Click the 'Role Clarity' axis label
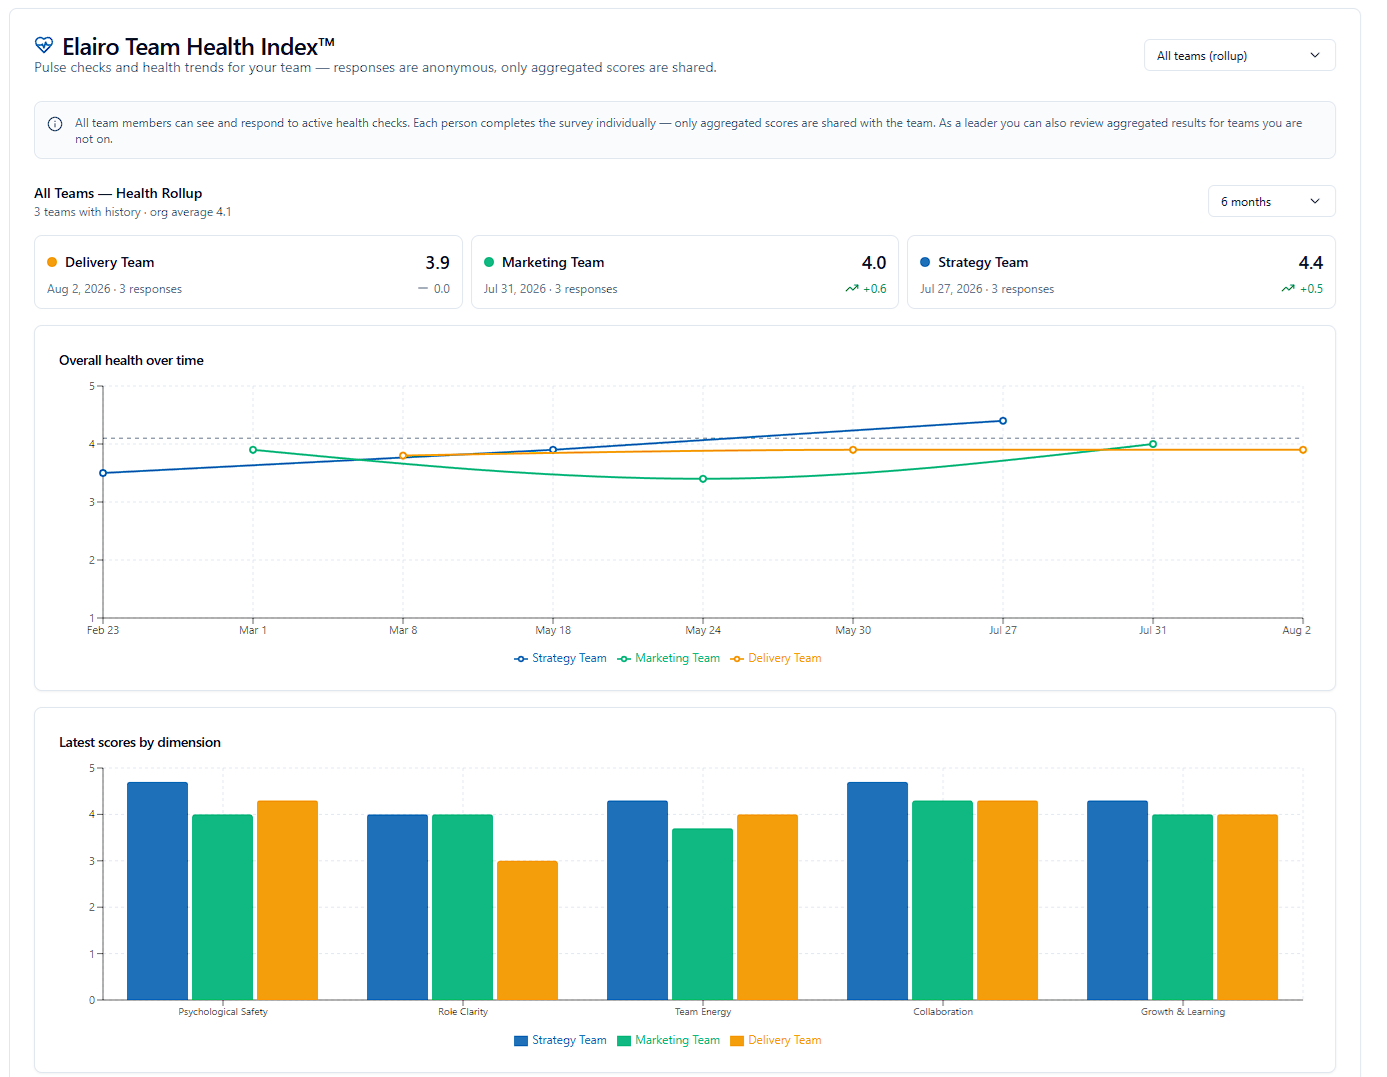This screenshot has width=1387, height=1077. (463, 1012)
